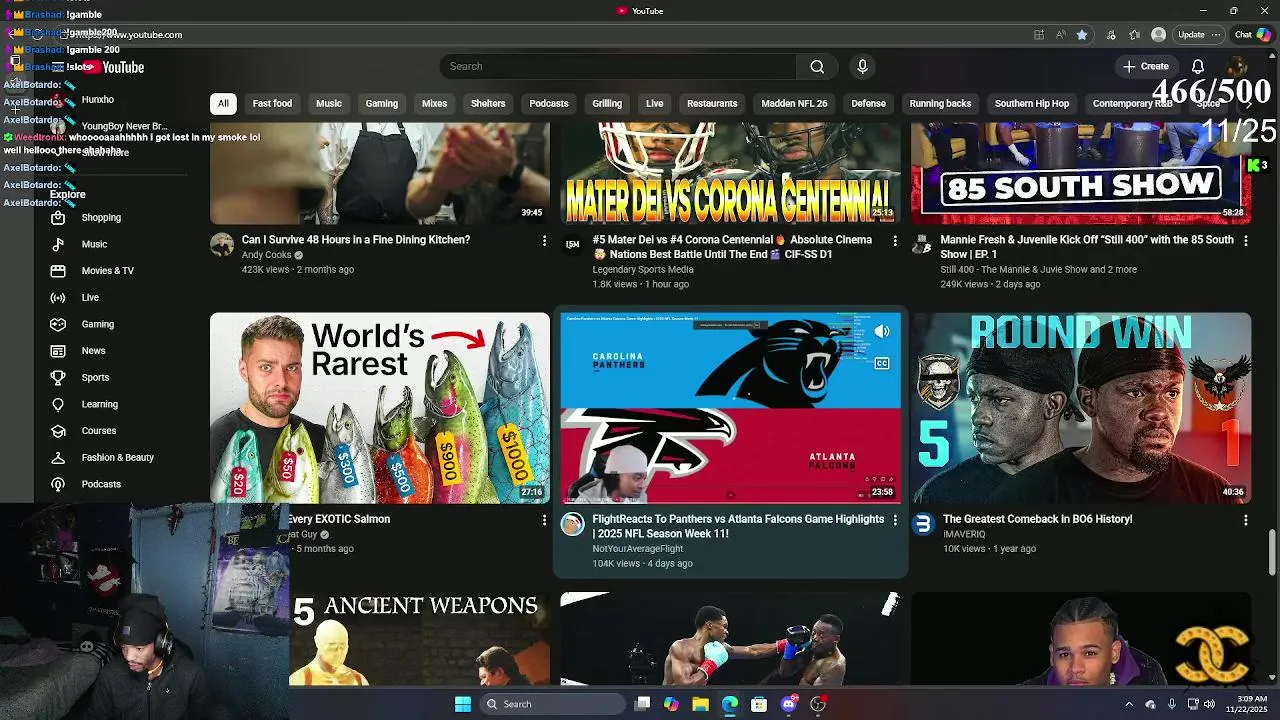Open News in the sidebar

[93, 351]
